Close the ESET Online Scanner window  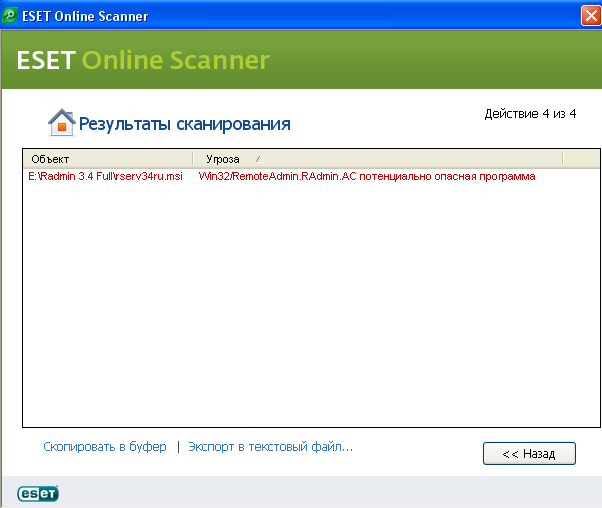click(590, 14)
